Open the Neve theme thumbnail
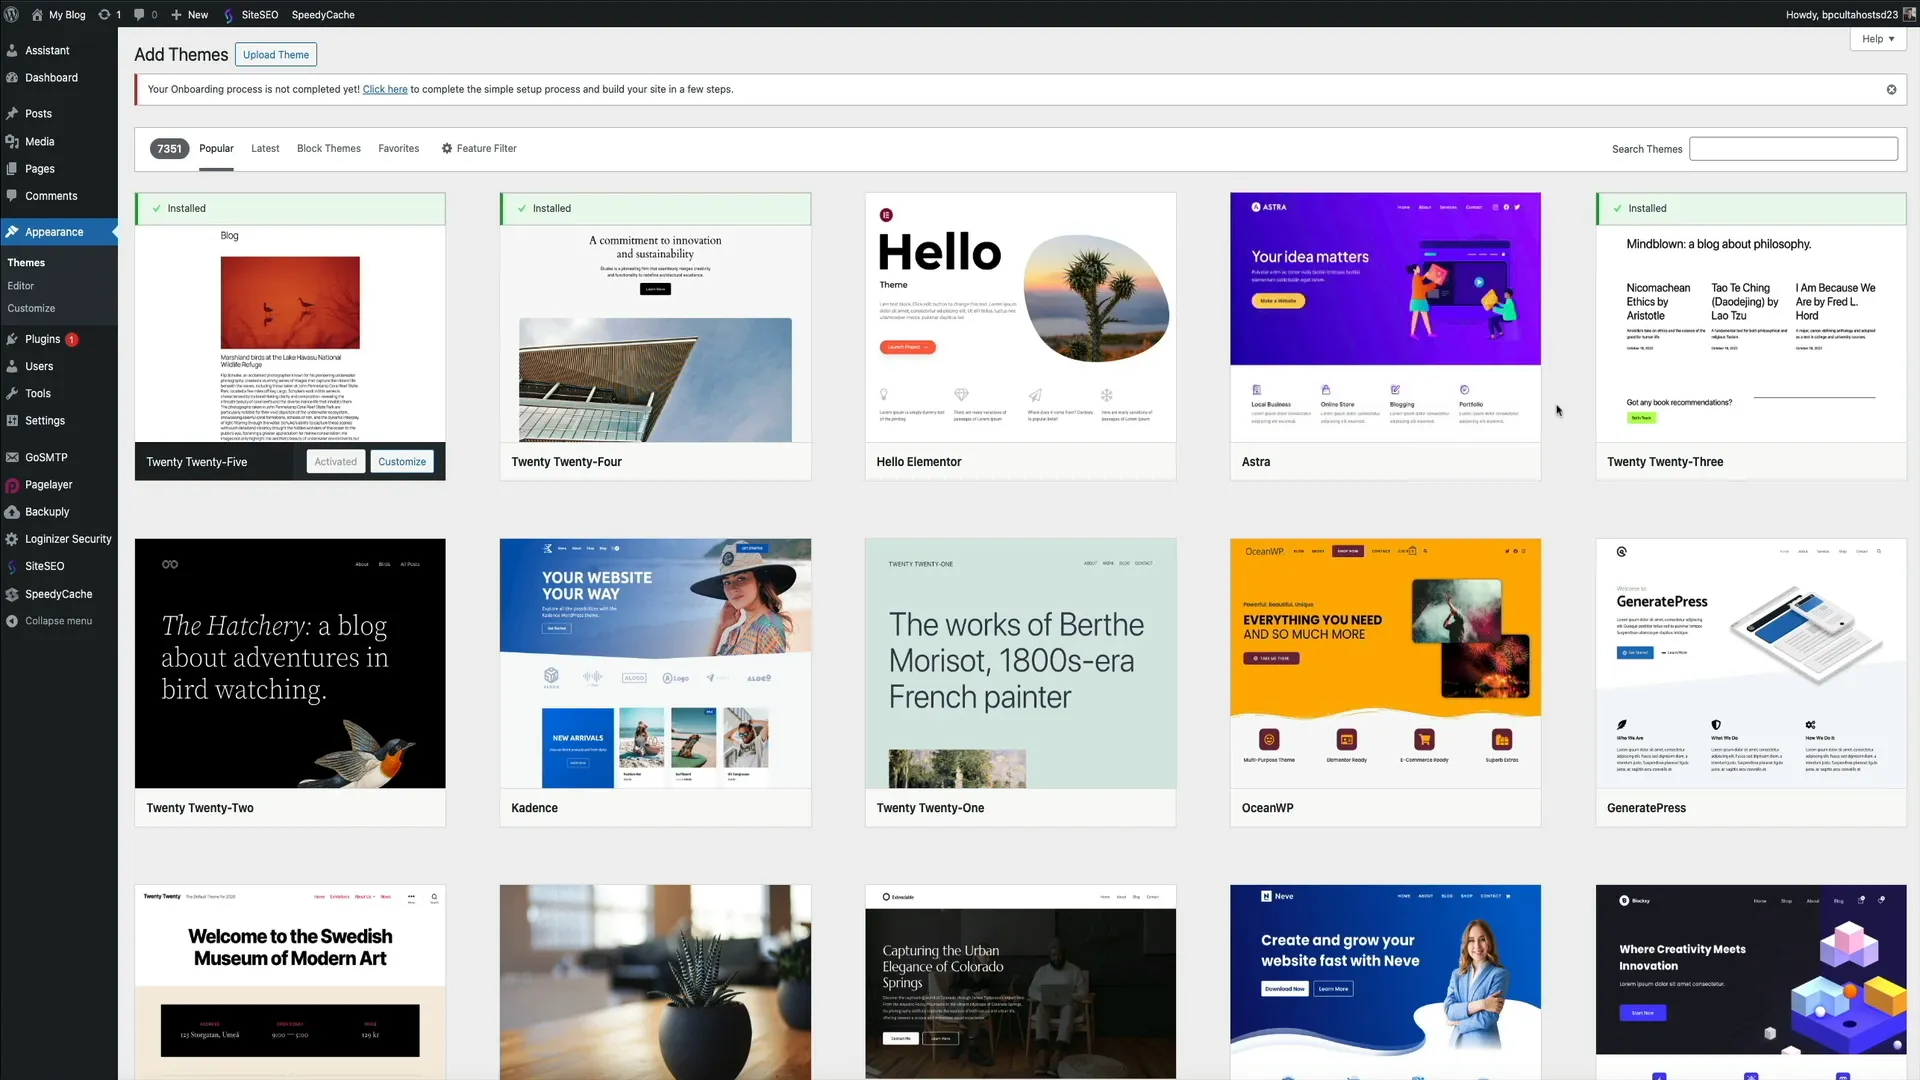This screenshot has width=1920, height=1080. click(1385, 982)
